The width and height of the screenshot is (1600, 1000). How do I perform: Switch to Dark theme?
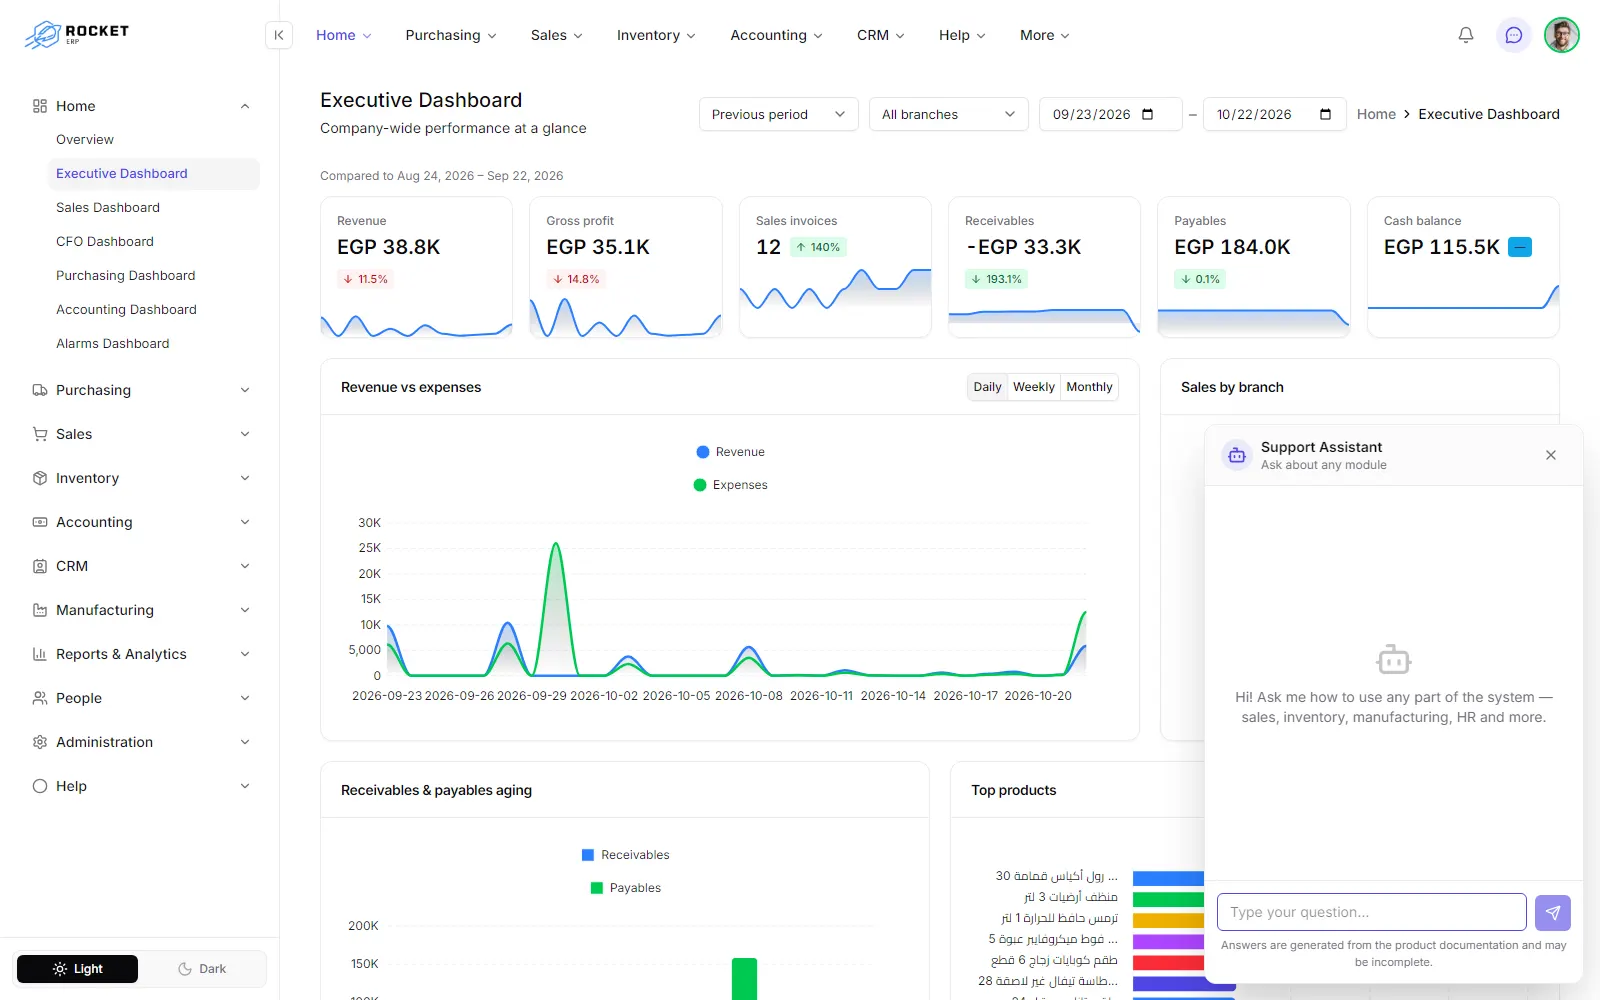tap(202, 969)
